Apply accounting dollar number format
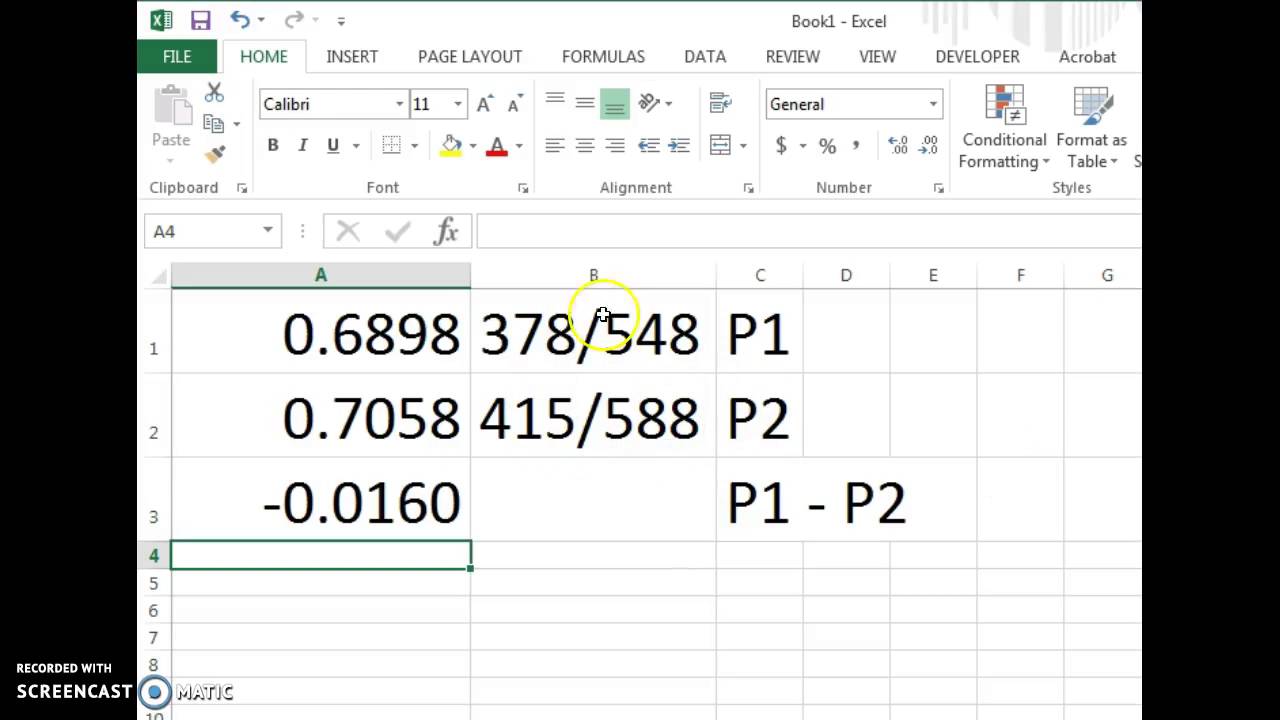The image size is (1280, 720). coord(781,146)
